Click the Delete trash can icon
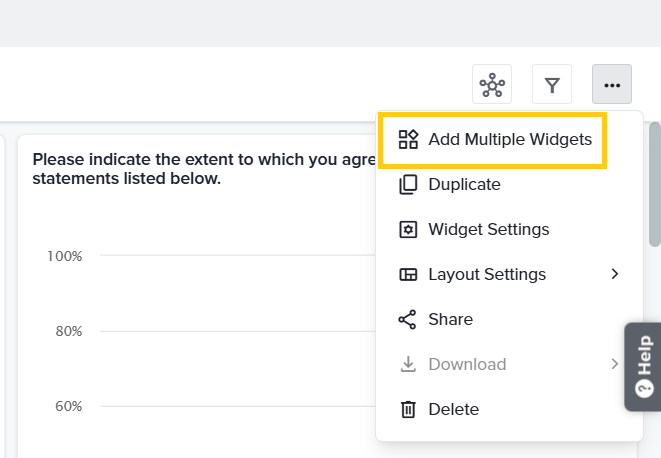661x458 pixels. pos(408,409)
